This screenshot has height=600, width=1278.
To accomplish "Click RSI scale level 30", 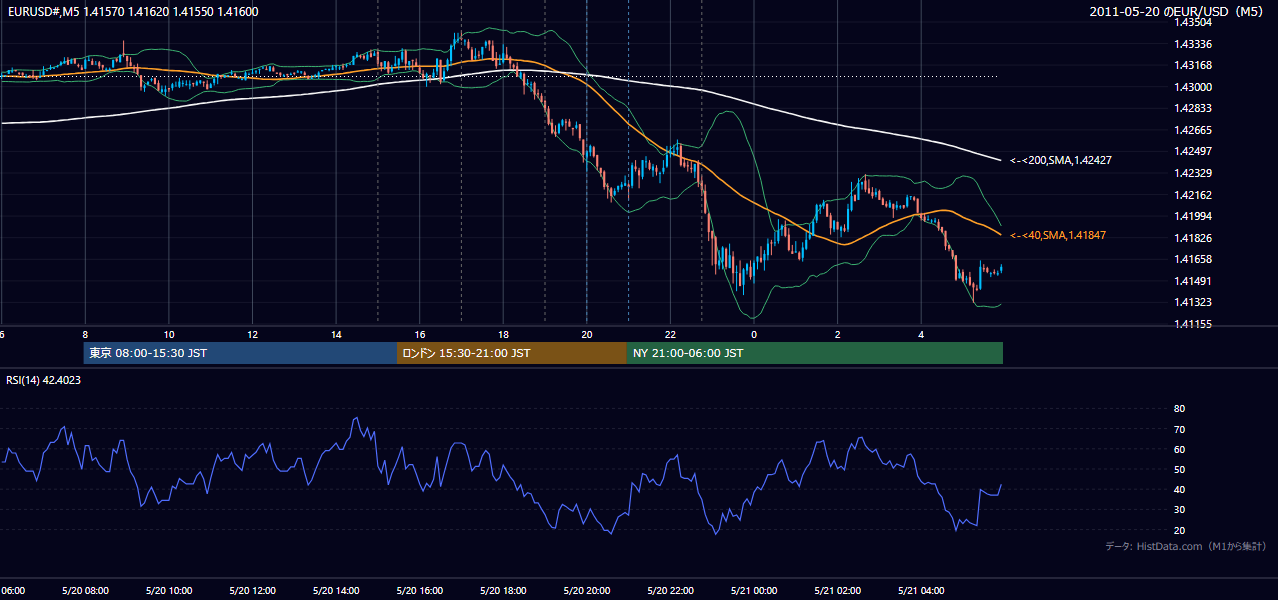I will [1179, 510].
